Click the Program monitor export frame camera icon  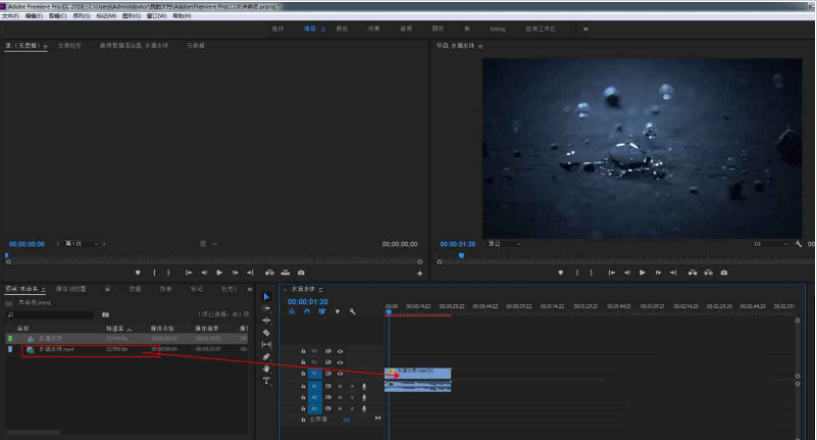click(x=722, y=272)
